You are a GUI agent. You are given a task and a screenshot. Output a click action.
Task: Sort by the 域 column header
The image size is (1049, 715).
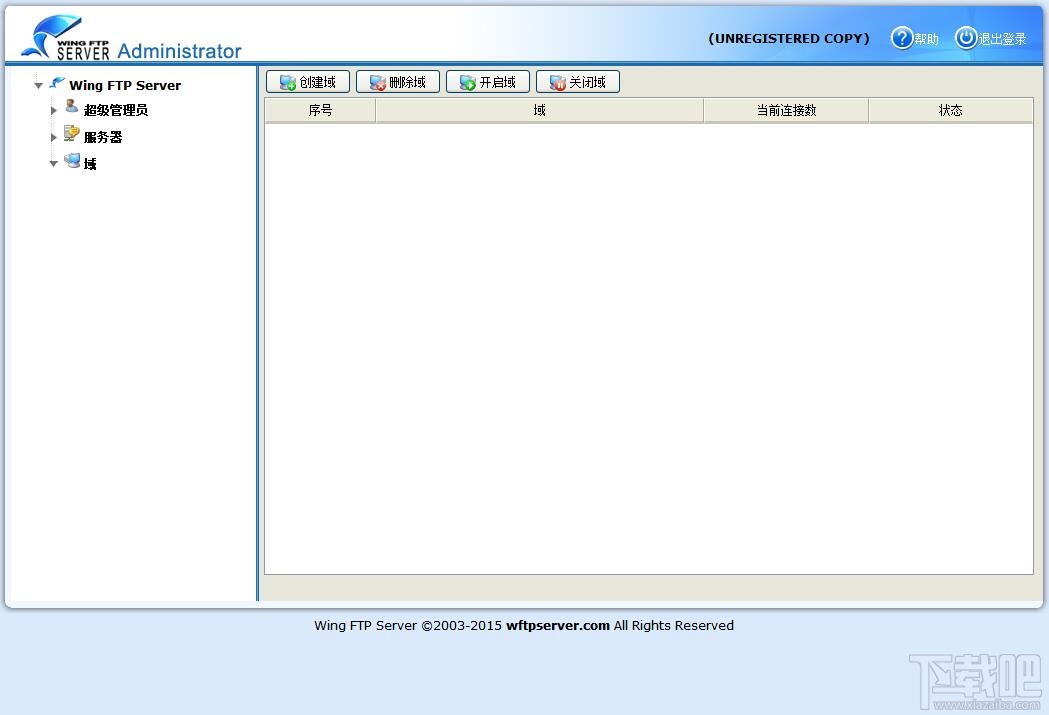[539, 110]
